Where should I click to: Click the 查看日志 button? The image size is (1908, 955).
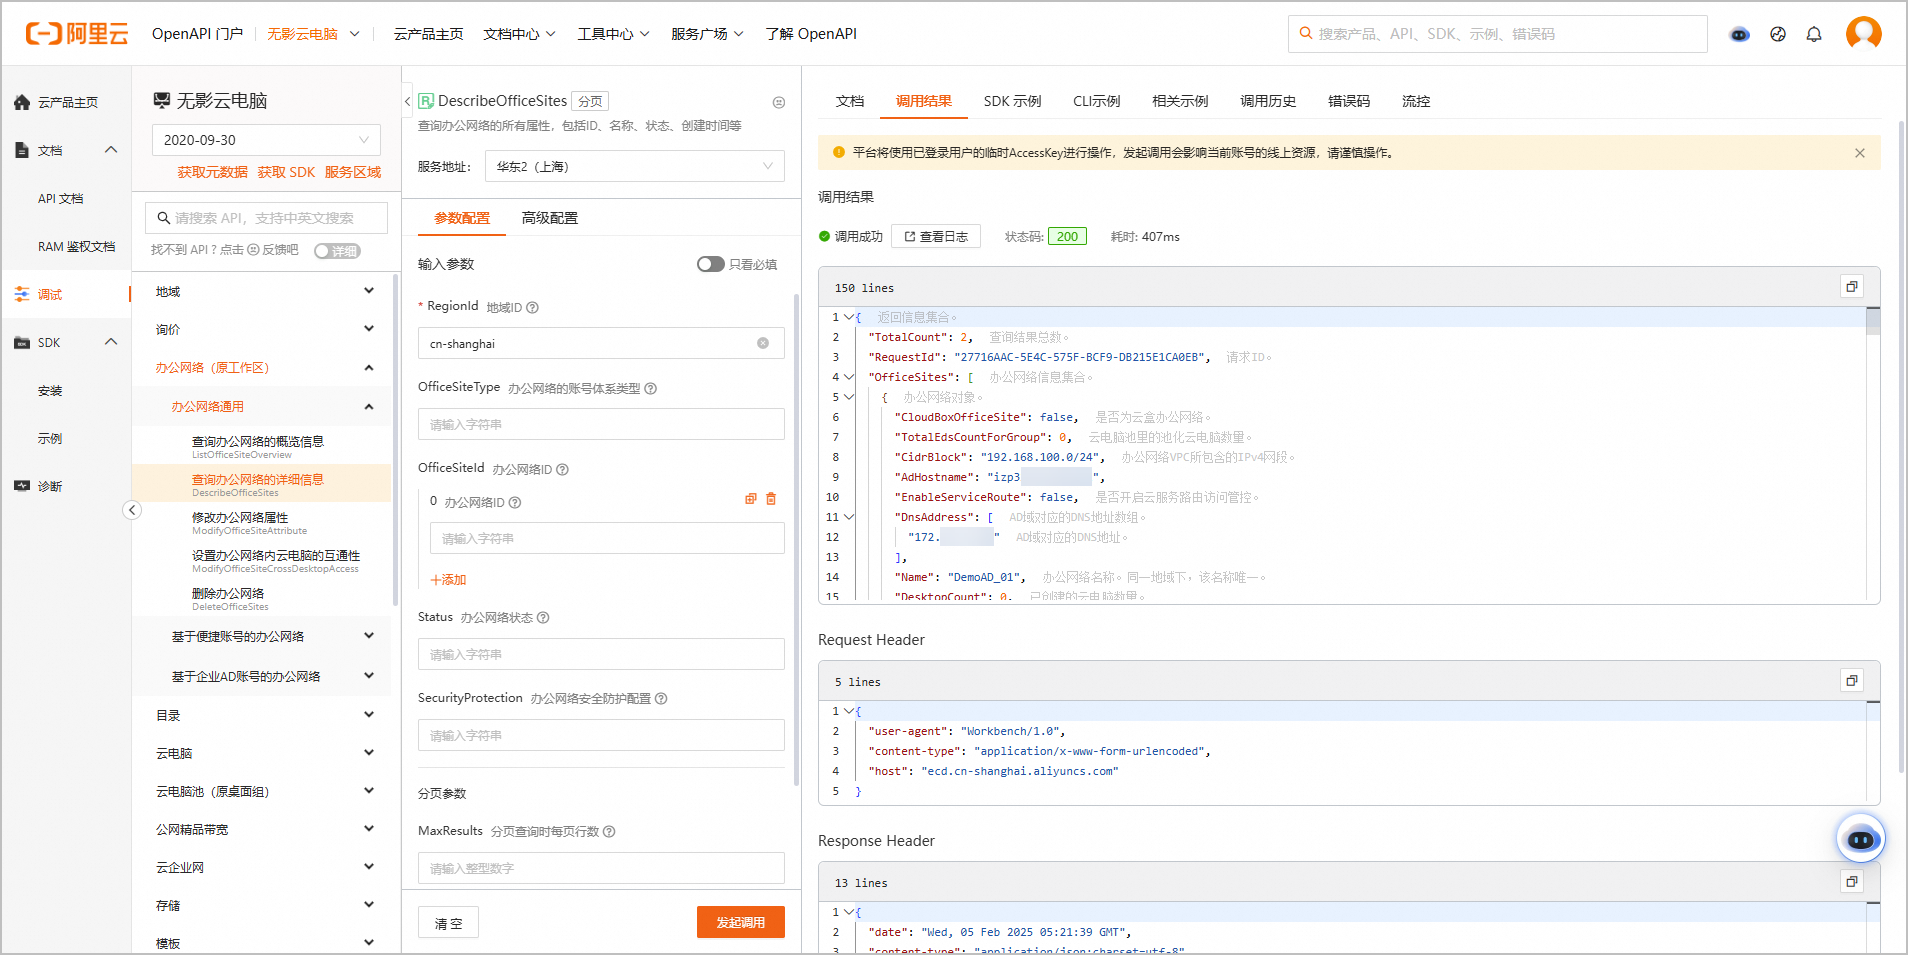(x=936, y=236)
